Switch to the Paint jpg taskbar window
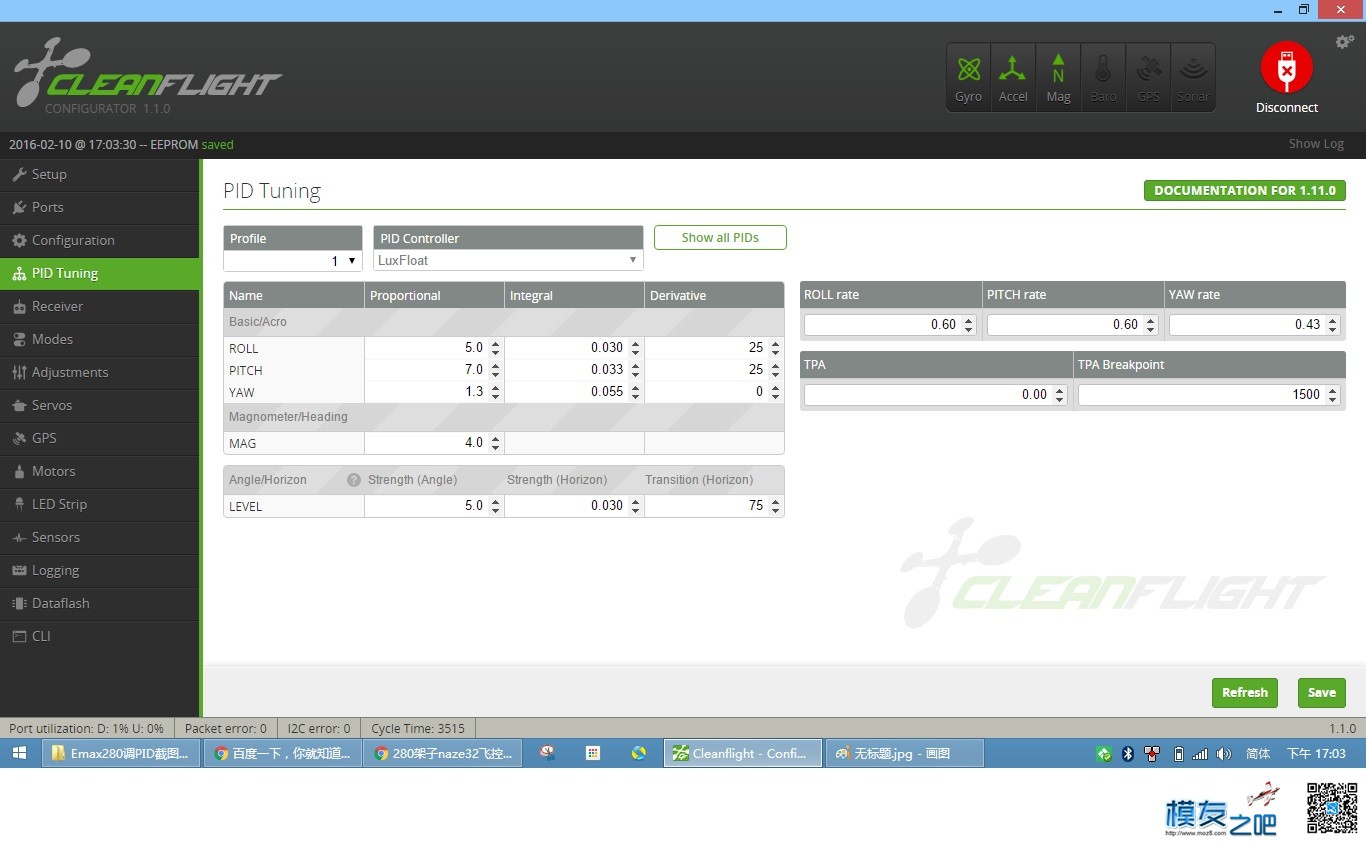 (x=905, y=753)
